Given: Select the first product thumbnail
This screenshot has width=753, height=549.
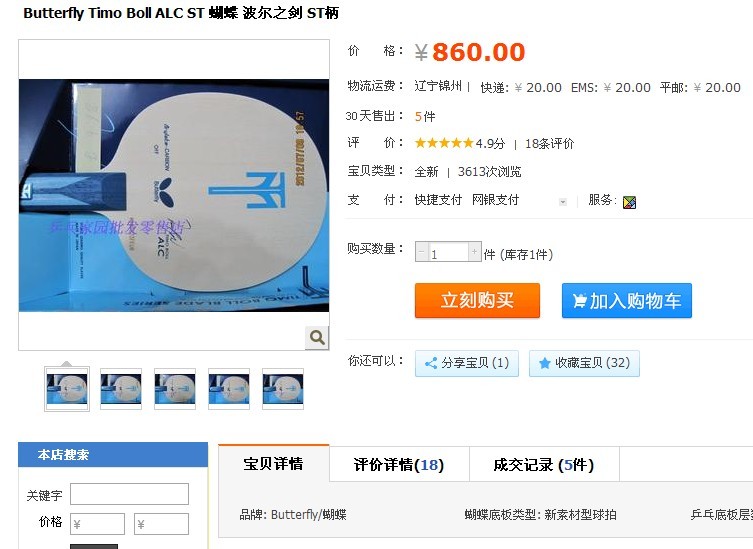Looking at the screenshot, I should (67, 389).
